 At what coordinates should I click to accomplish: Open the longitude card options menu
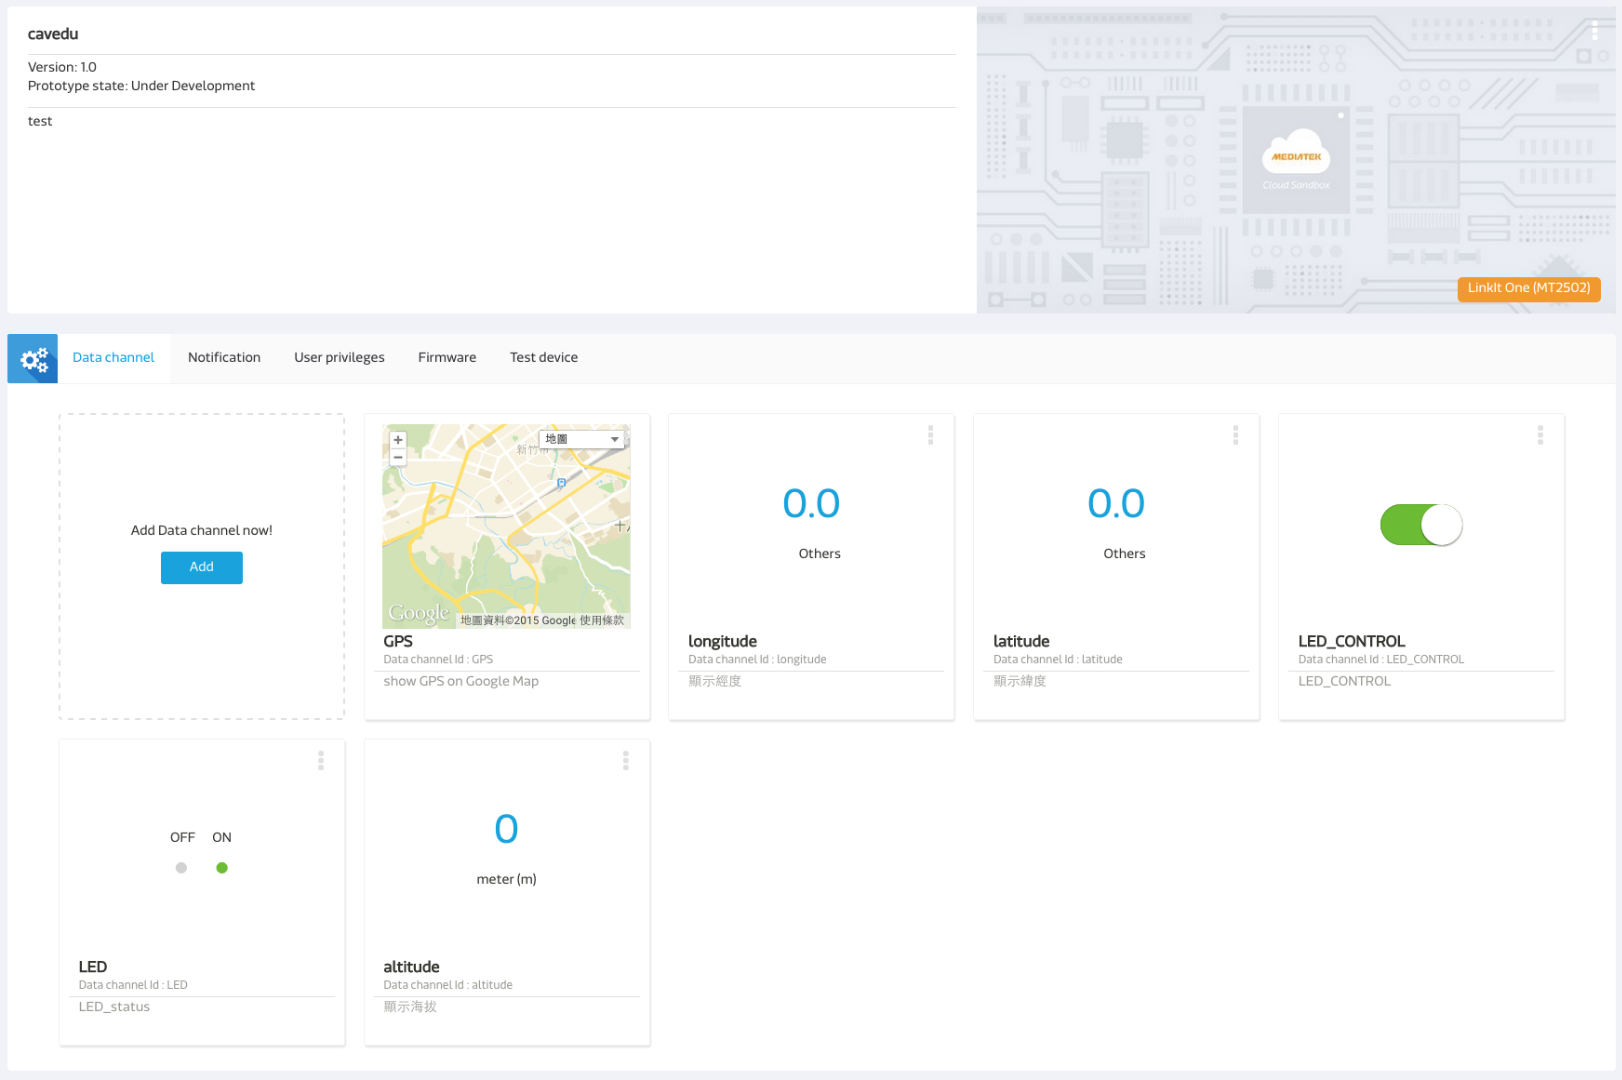point(930,435)
